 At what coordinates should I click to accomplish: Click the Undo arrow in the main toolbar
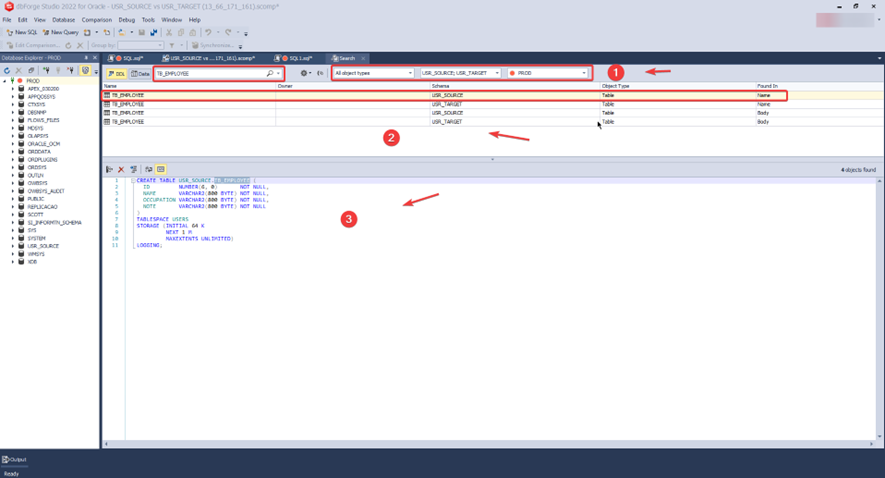[208, 32]
